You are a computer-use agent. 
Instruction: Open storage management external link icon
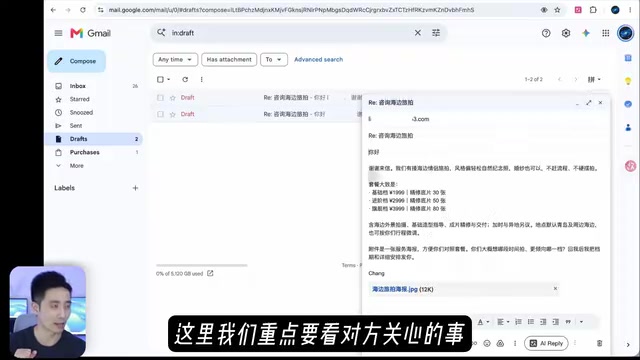click(210, 273)
